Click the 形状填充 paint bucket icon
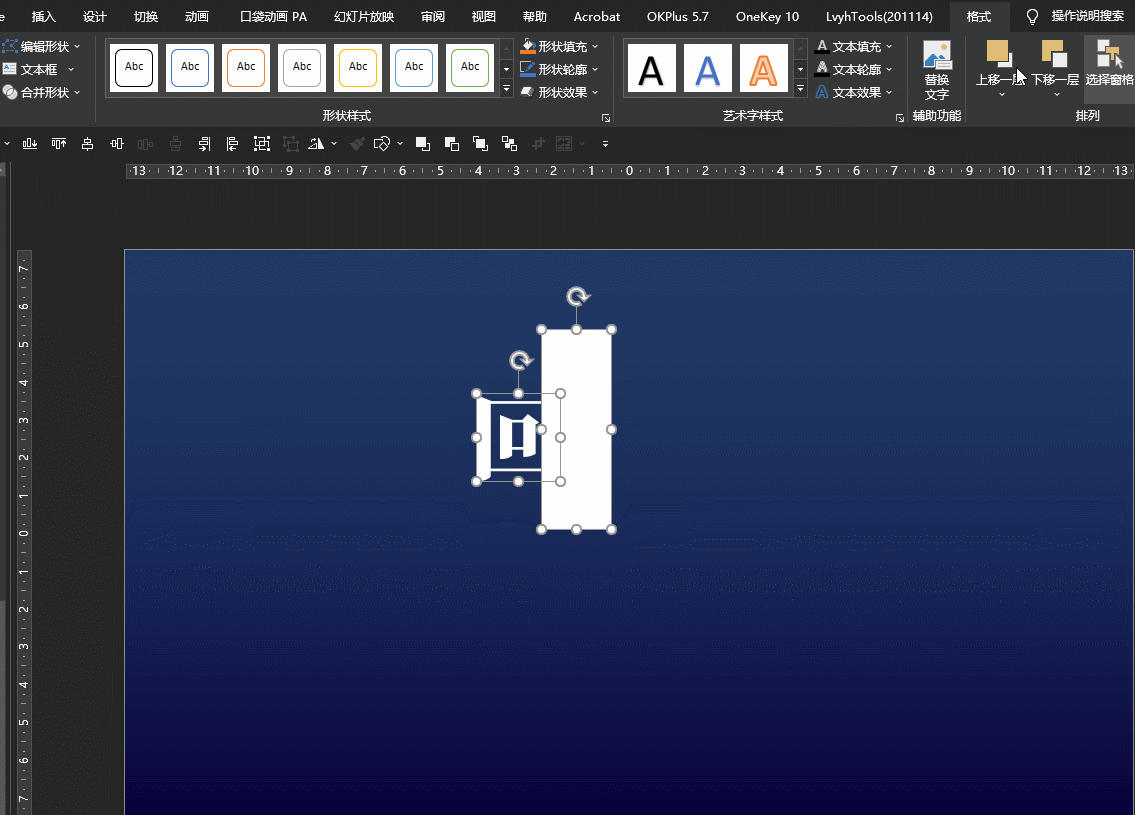Screen dimensions: 1135x815 click(528, 46)
